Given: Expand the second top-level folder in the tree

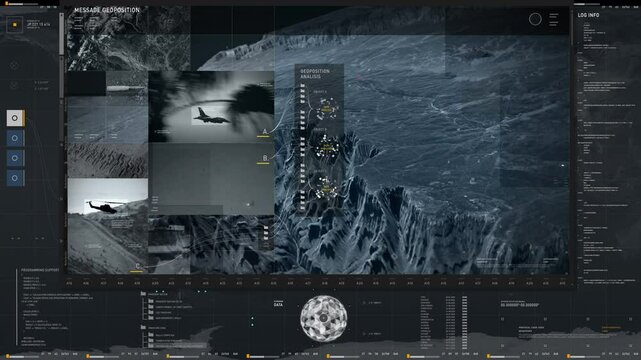Looking at the screenshot, I should [143, 327].
